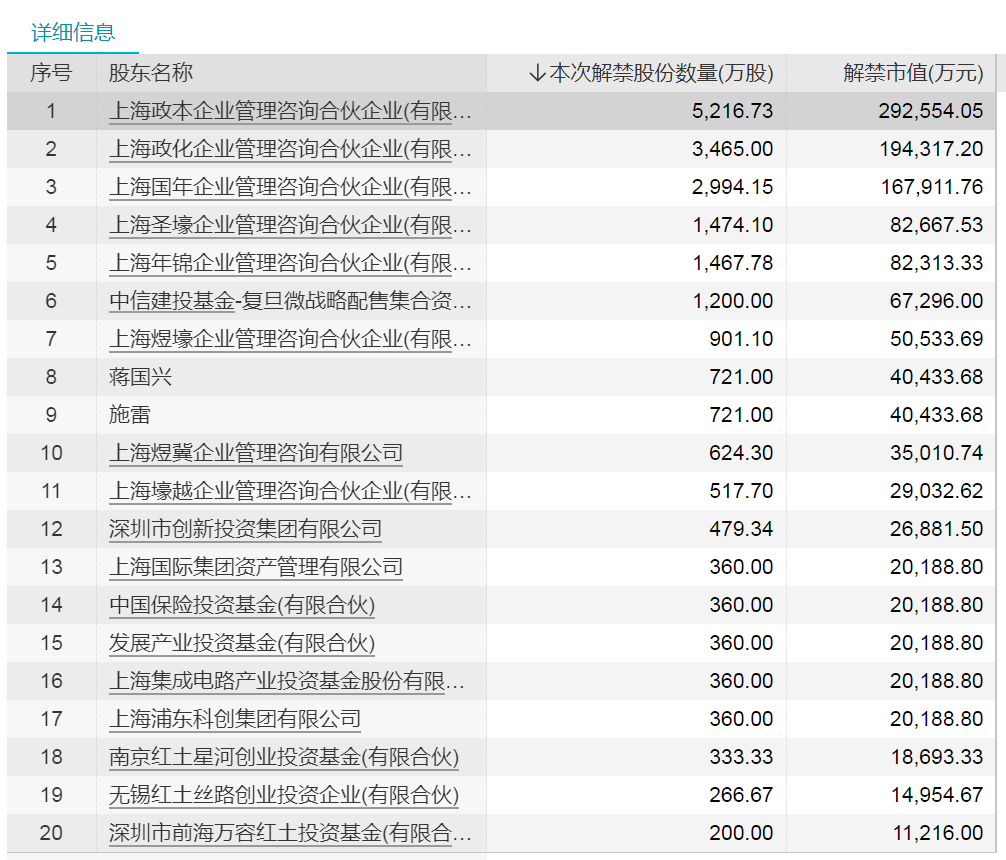Open 上海国际集团资产管理有限公司 link
Screen dimensions: 1006x860
[256, 567]
